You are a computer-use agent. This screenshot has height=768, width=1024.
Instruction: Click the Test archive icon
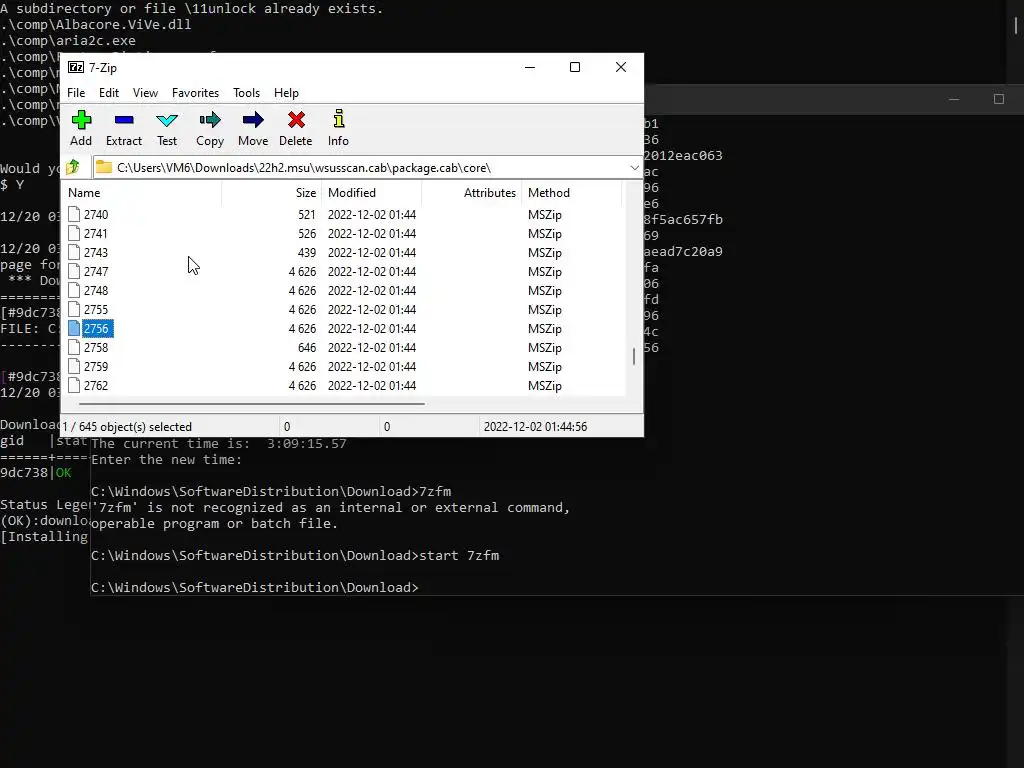(167, 120)
